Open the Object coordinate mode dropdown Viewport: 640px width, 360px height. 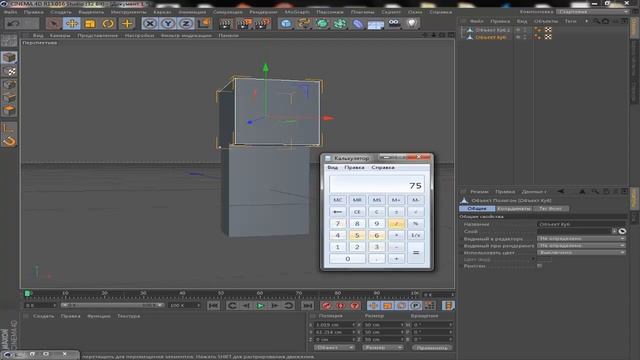(x=334, y=347)
